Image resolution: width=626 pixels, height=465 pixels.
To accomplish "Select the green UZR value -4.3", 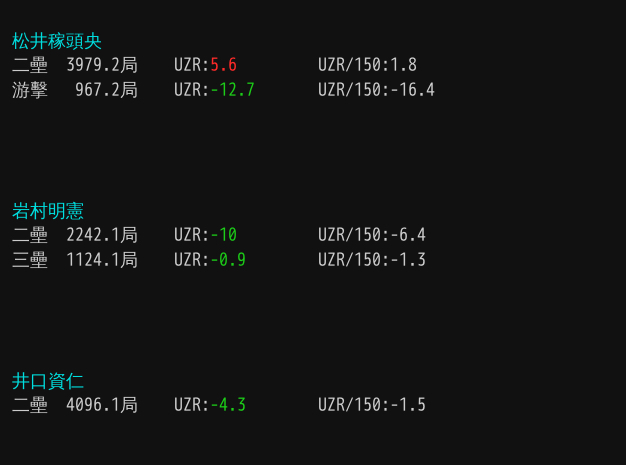I will [x=228, y=405].
